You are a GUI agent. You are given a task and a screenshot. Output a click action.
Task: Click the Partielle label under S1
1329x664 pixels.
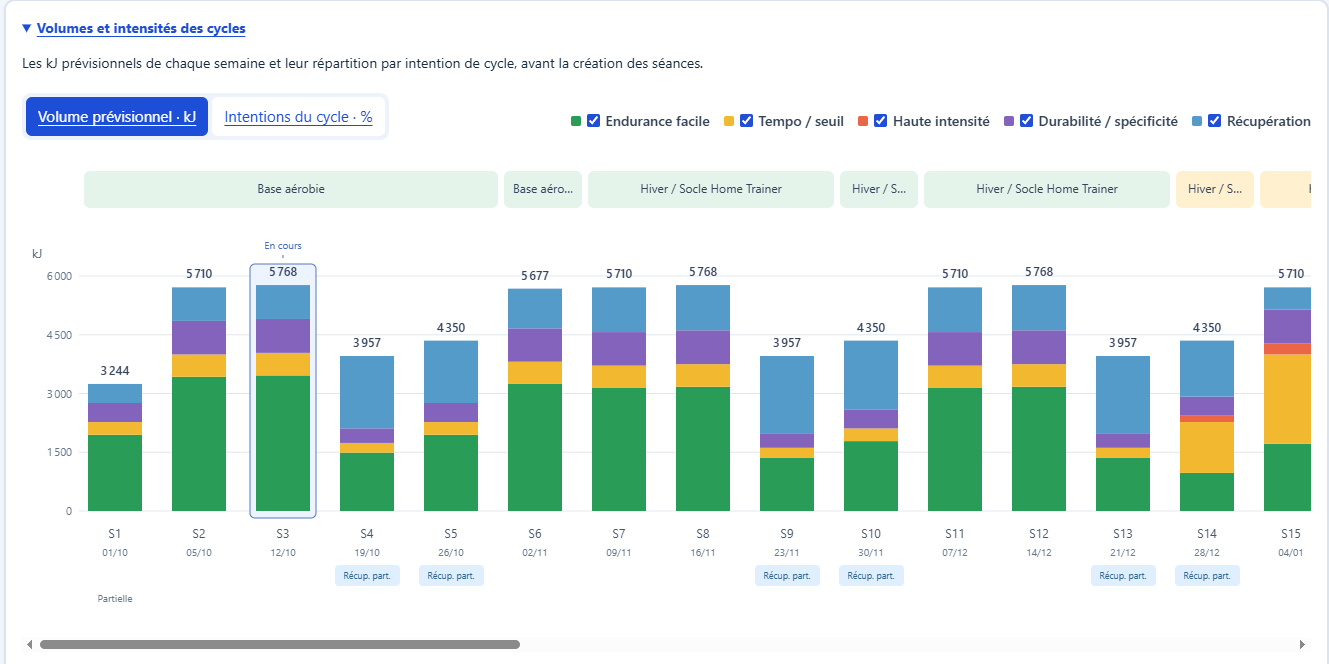115,599
